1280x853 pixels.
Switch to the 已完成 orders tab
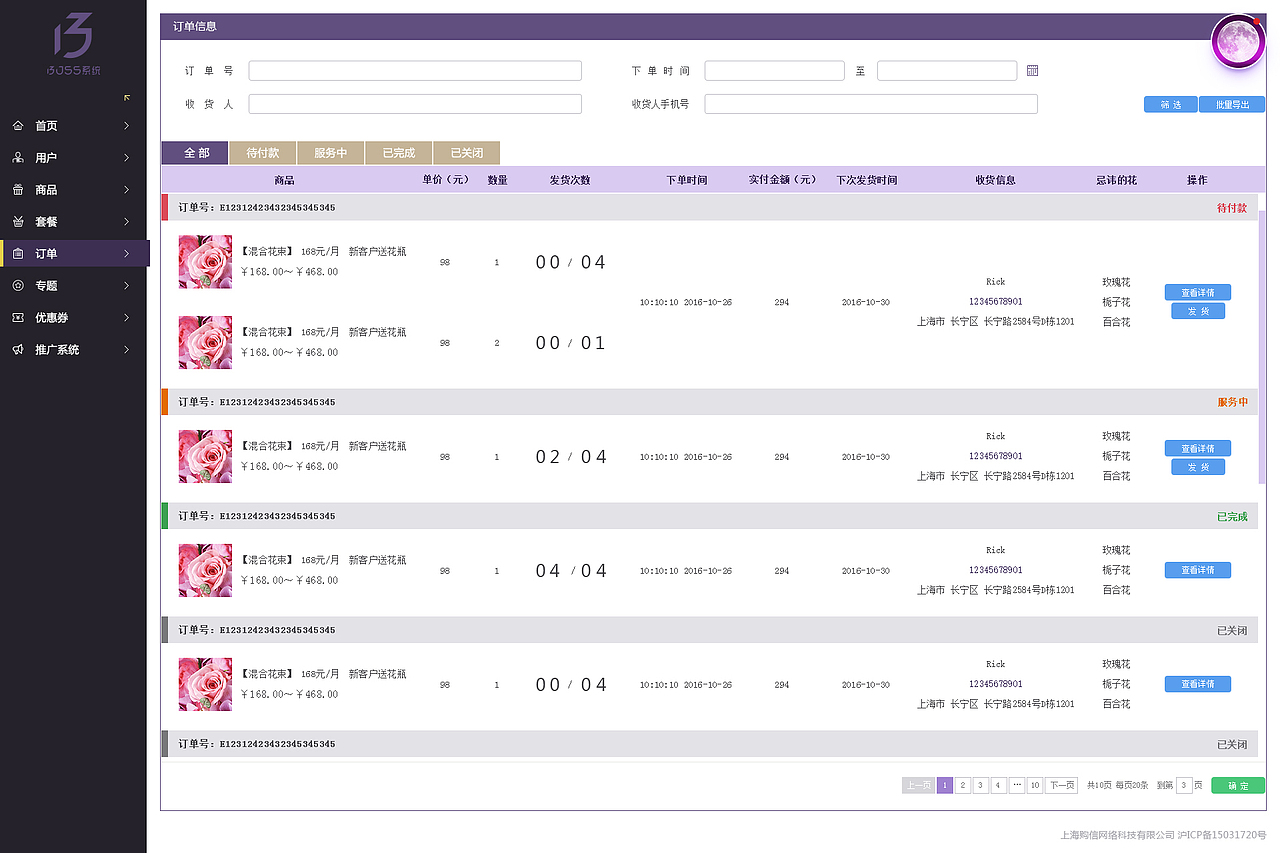point(398,152)
